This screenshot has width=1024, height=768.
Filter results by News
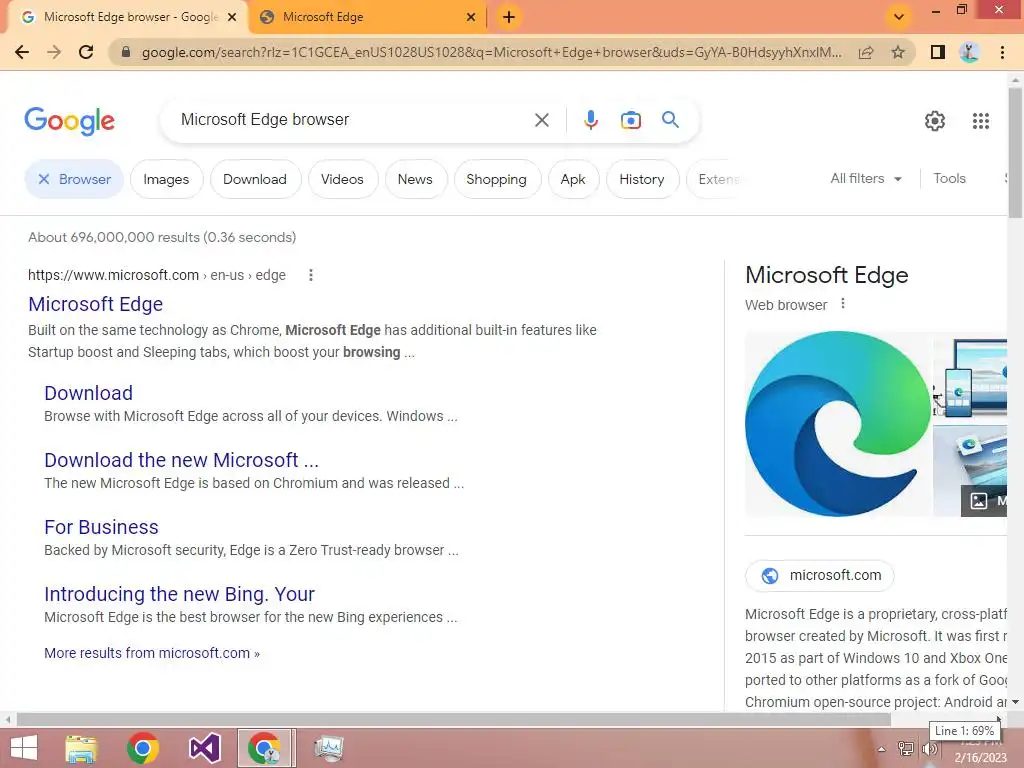click(x=415, y=179)
